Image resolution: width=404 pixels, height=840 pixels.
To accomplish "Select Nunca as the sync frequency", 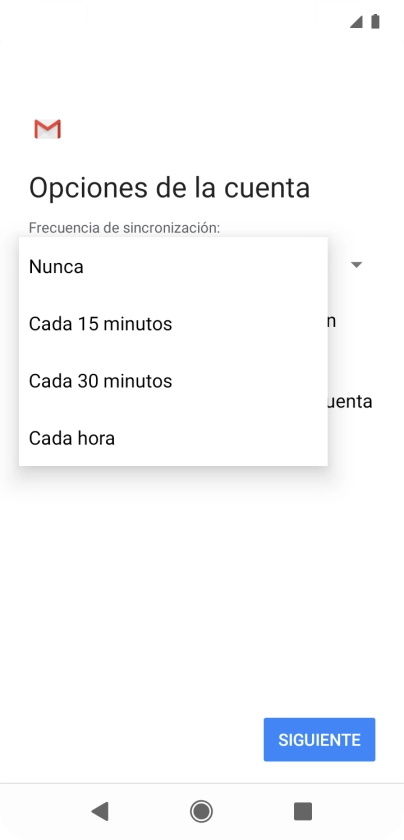I will [x=173, y=266].
